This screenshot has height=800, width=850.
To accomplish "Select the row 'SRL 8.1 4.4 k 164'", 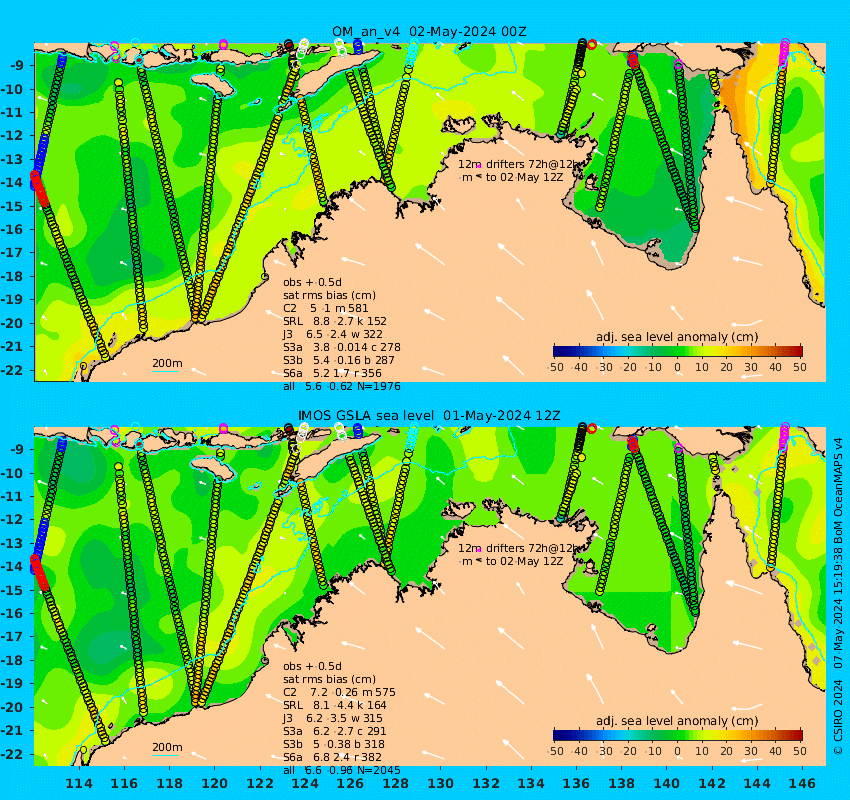I will click(334, 705).
